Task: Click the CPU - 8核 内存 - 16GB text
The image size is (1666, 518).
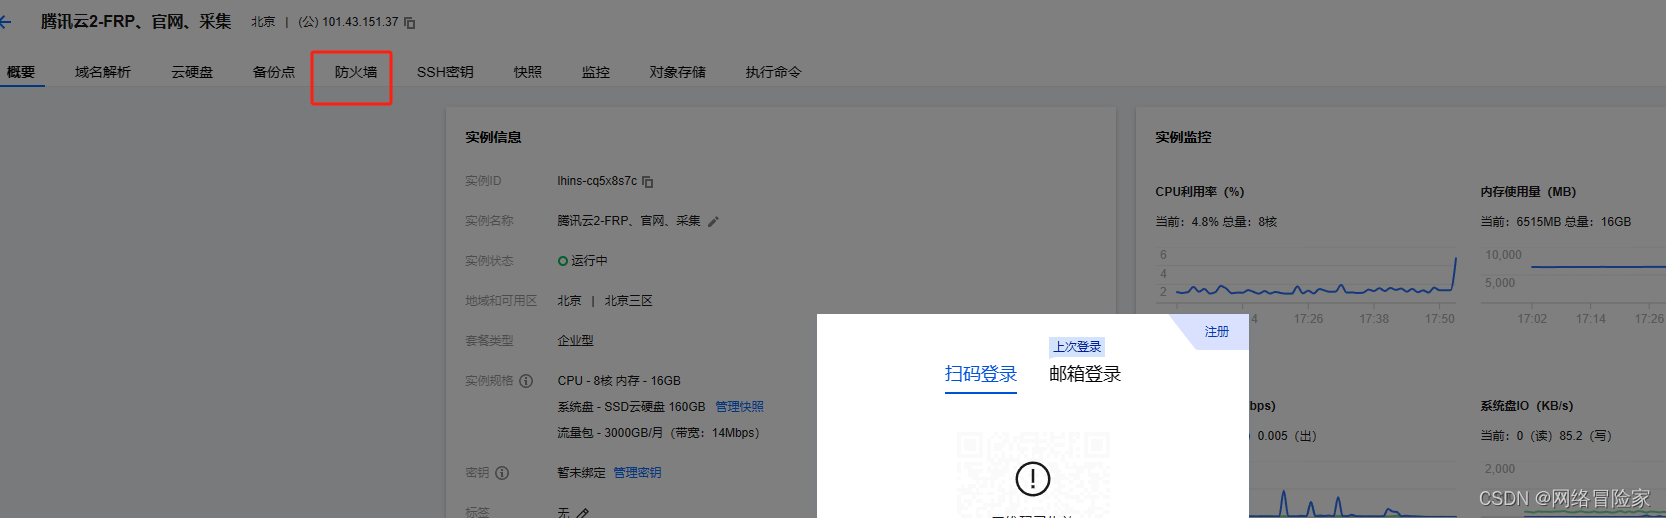Action: pyautogui.click(x=619, y=381)
